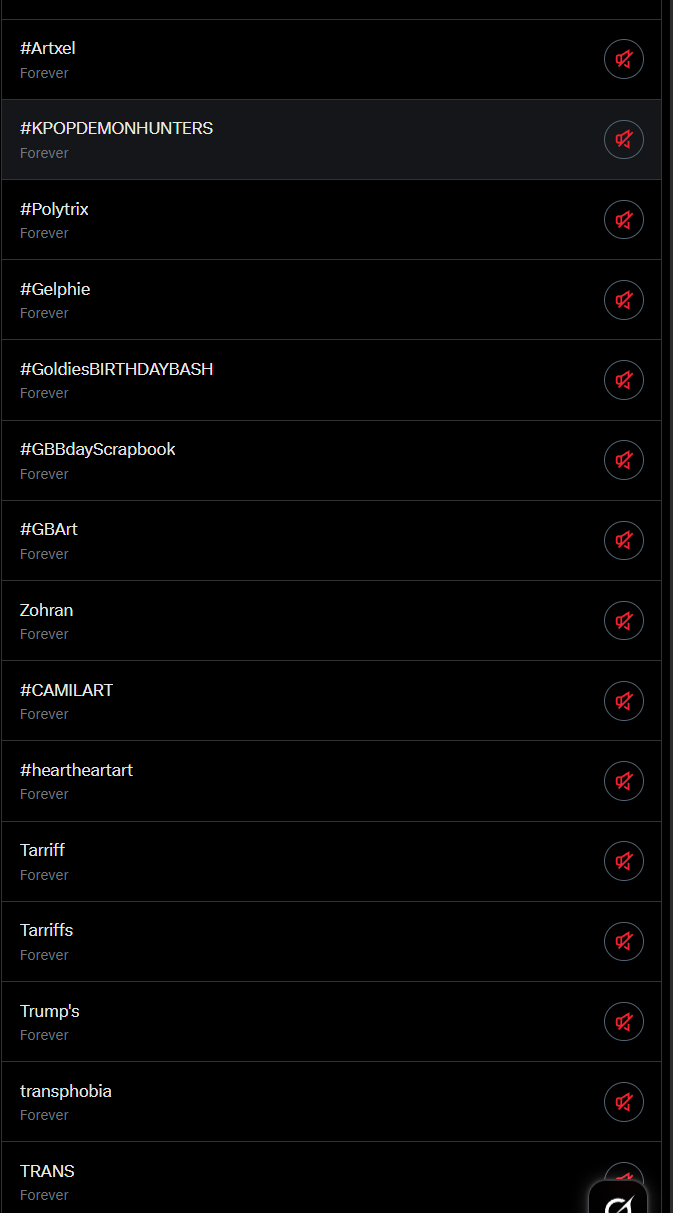This screenshot has width=673, height=1213.
Task: Unmute the word Trump's
Action: [x=623, y=1022]
